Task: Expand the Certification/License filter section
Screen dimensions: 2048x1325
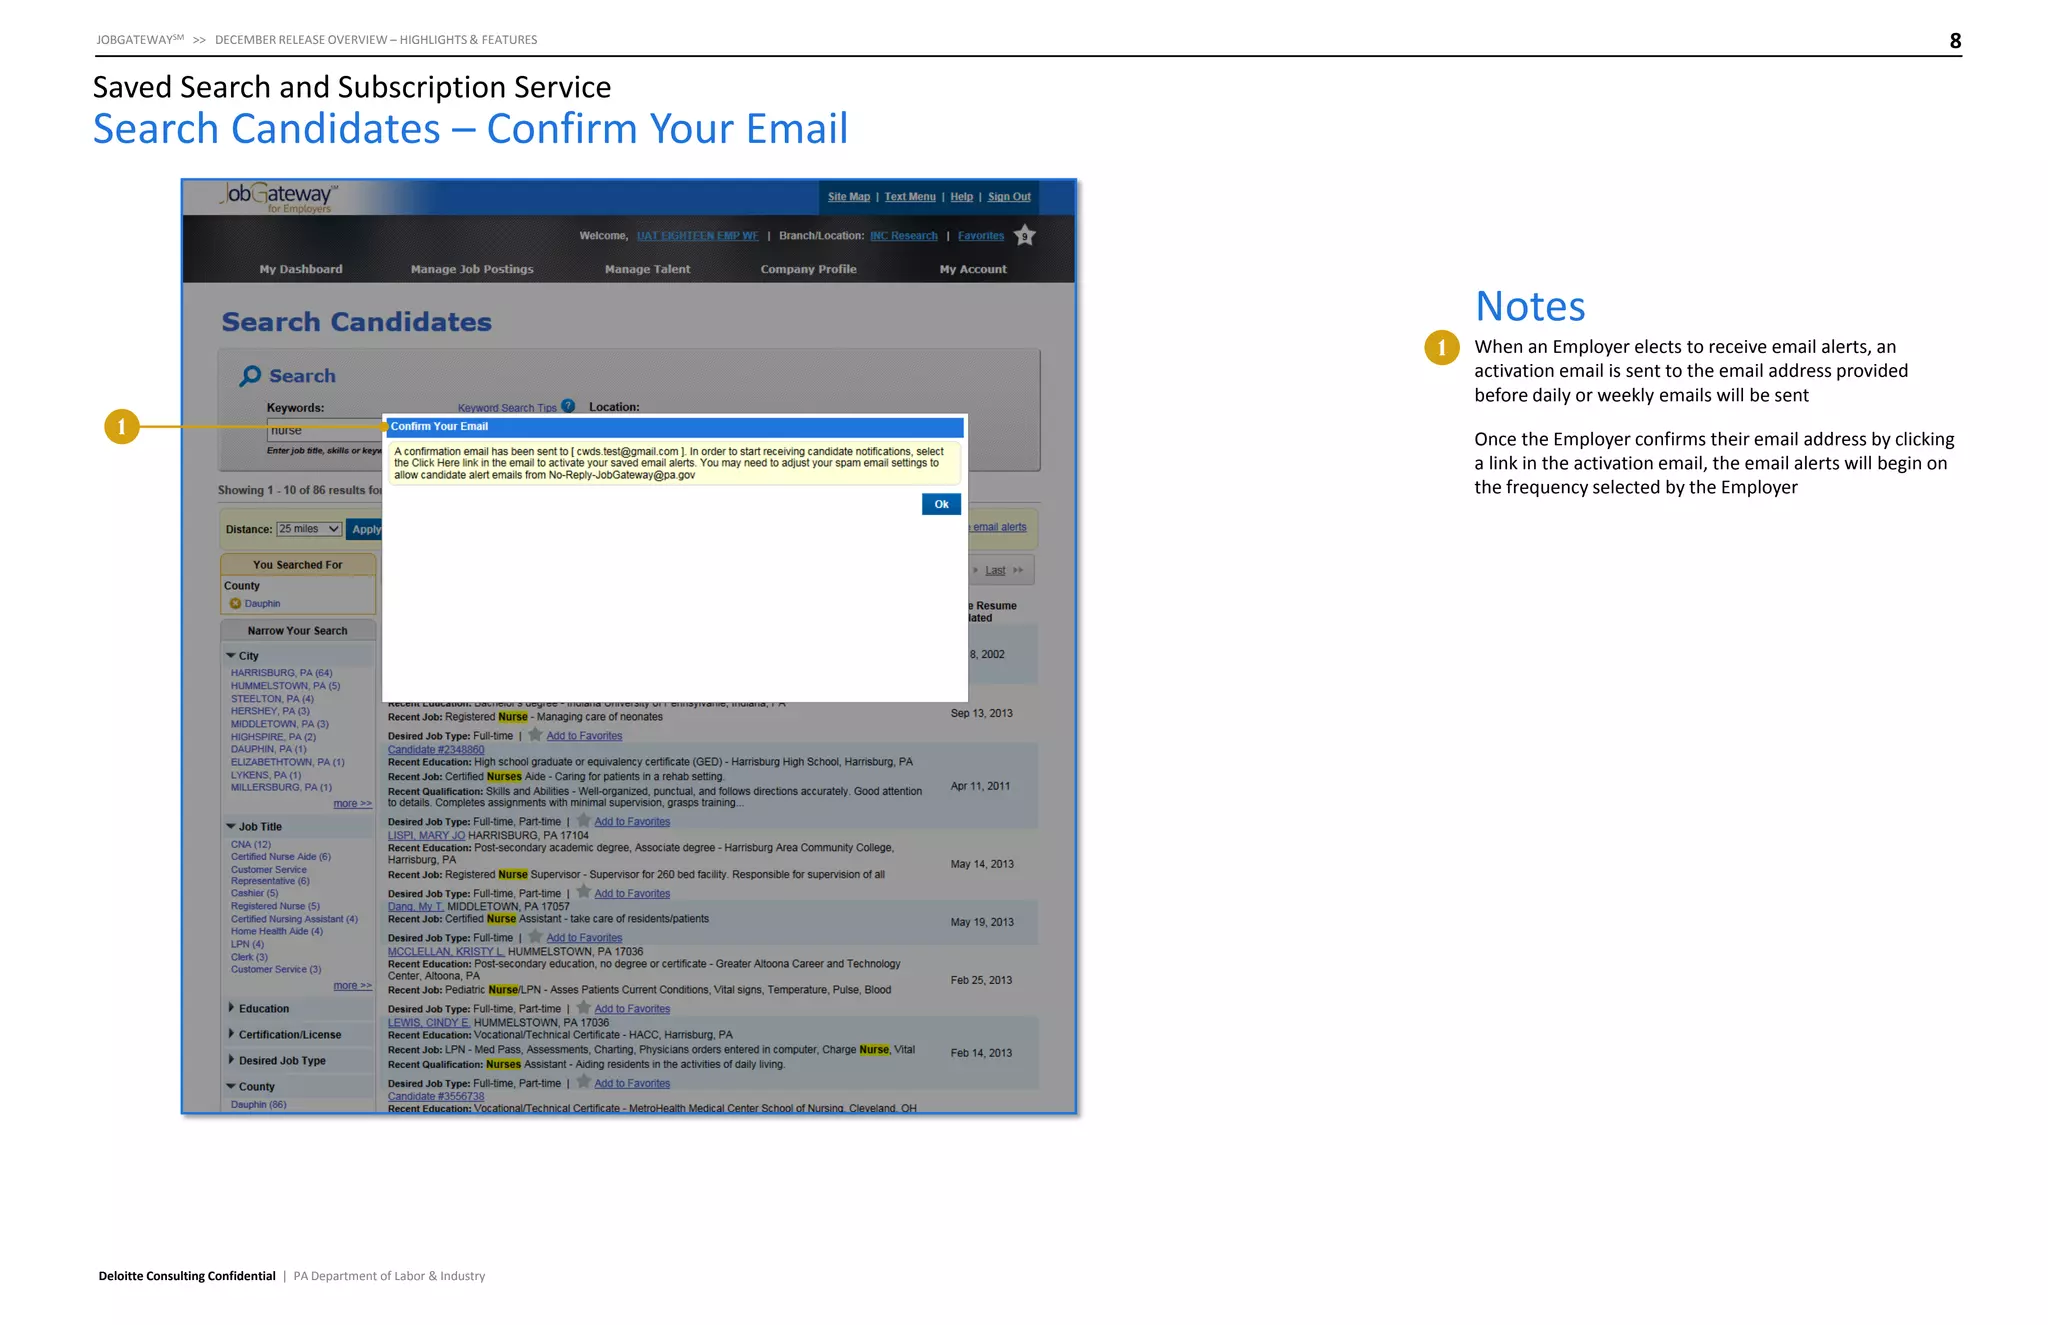Action: click(231, 1034)
